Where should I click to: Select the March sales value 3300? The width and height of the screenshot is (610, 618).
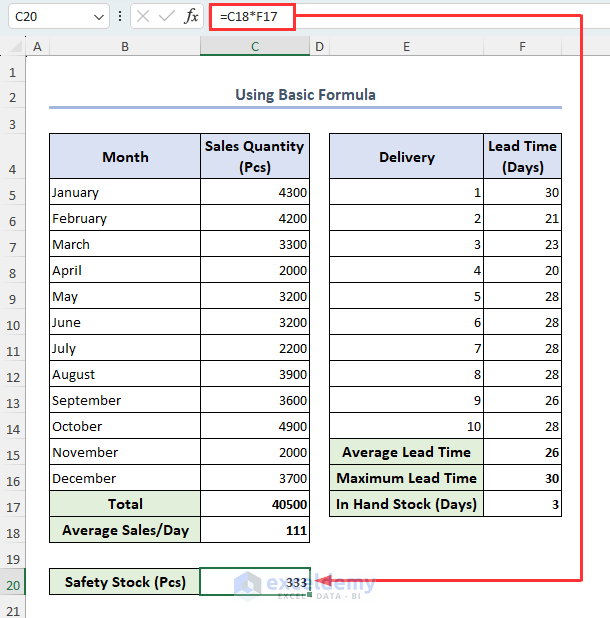coord(255,244)
